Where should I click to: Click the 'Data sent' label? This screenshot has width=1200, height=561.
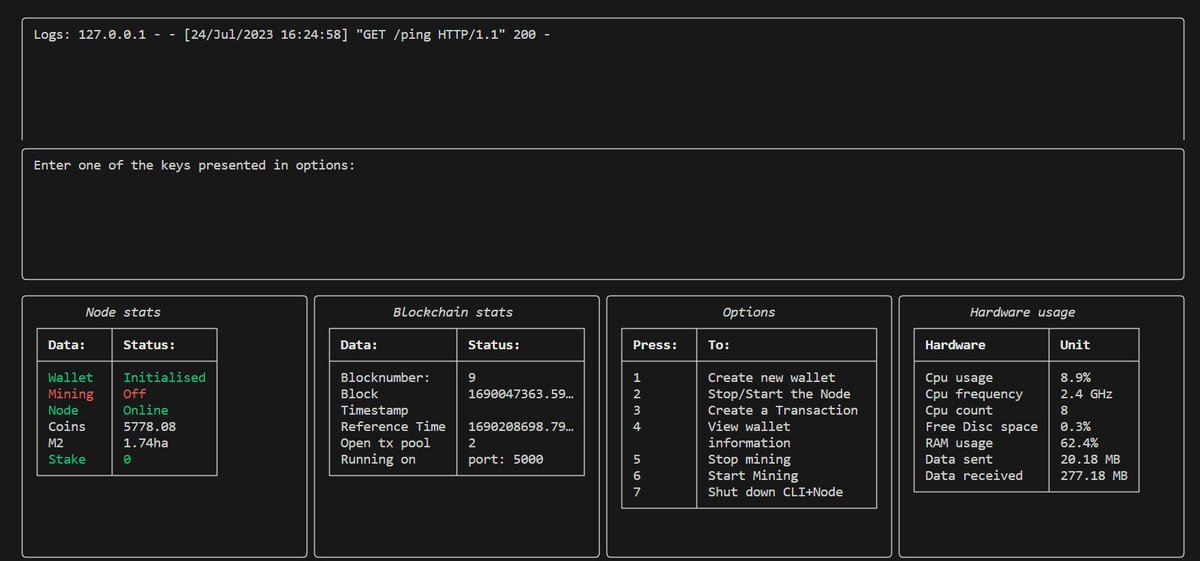pyautogui.click(x=959, y=459)
